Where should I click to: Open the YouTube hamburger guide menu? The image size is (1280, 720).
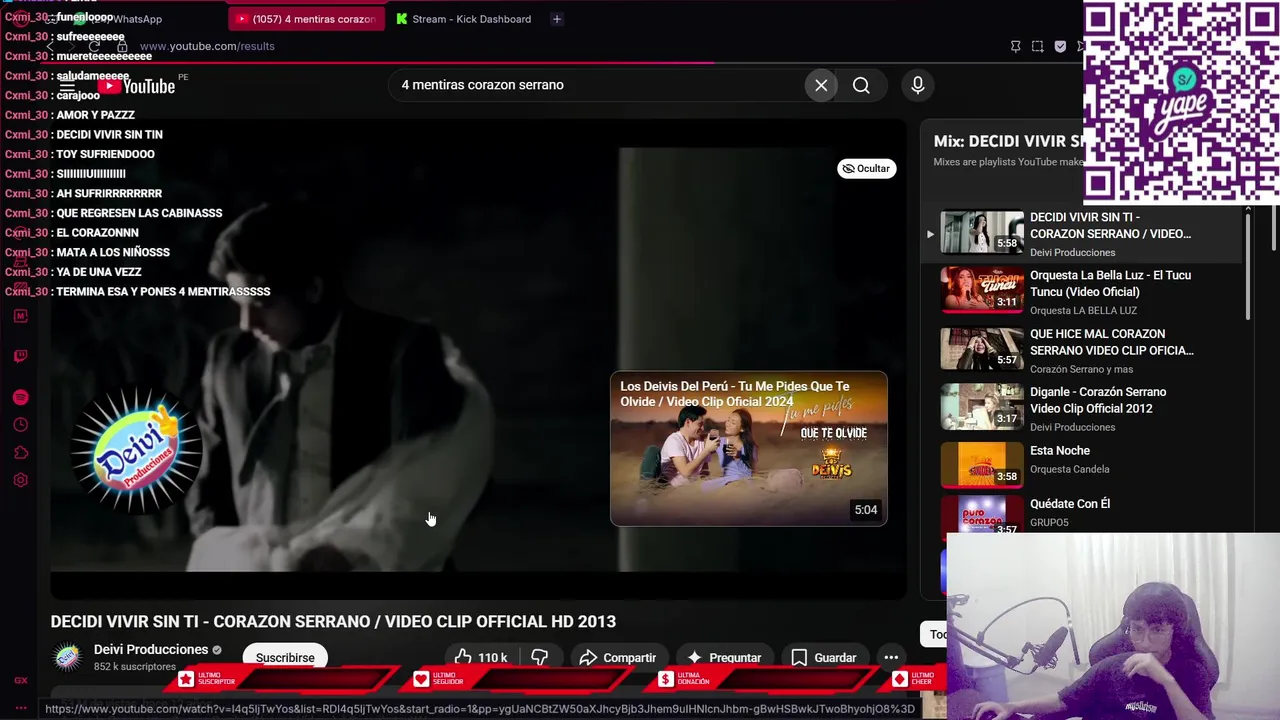(x=67, y=86)
